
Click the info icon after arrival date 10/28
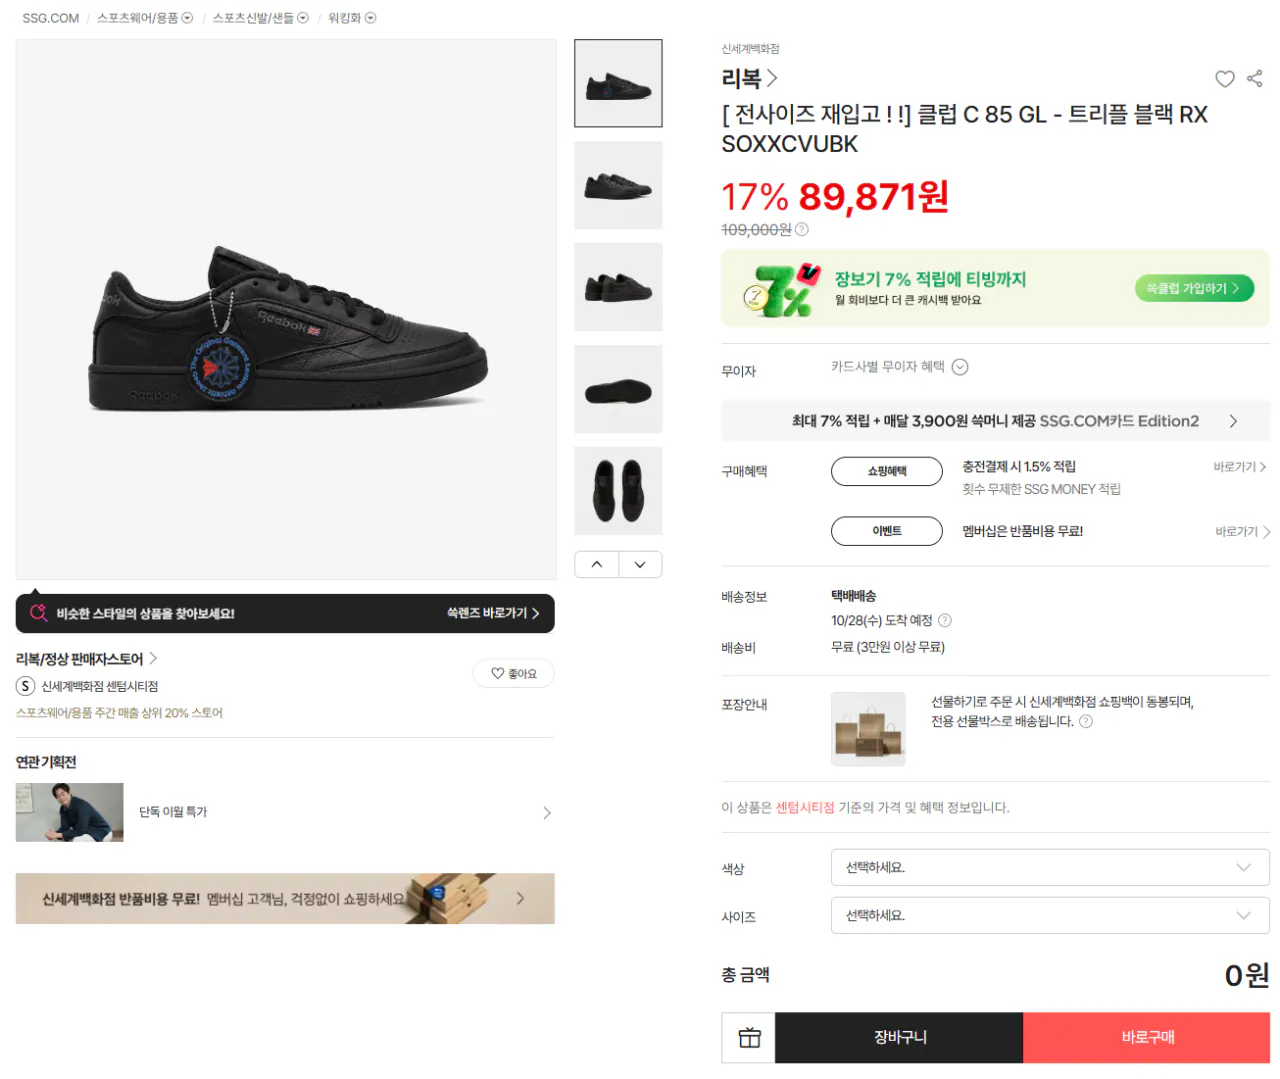[945, 620]
